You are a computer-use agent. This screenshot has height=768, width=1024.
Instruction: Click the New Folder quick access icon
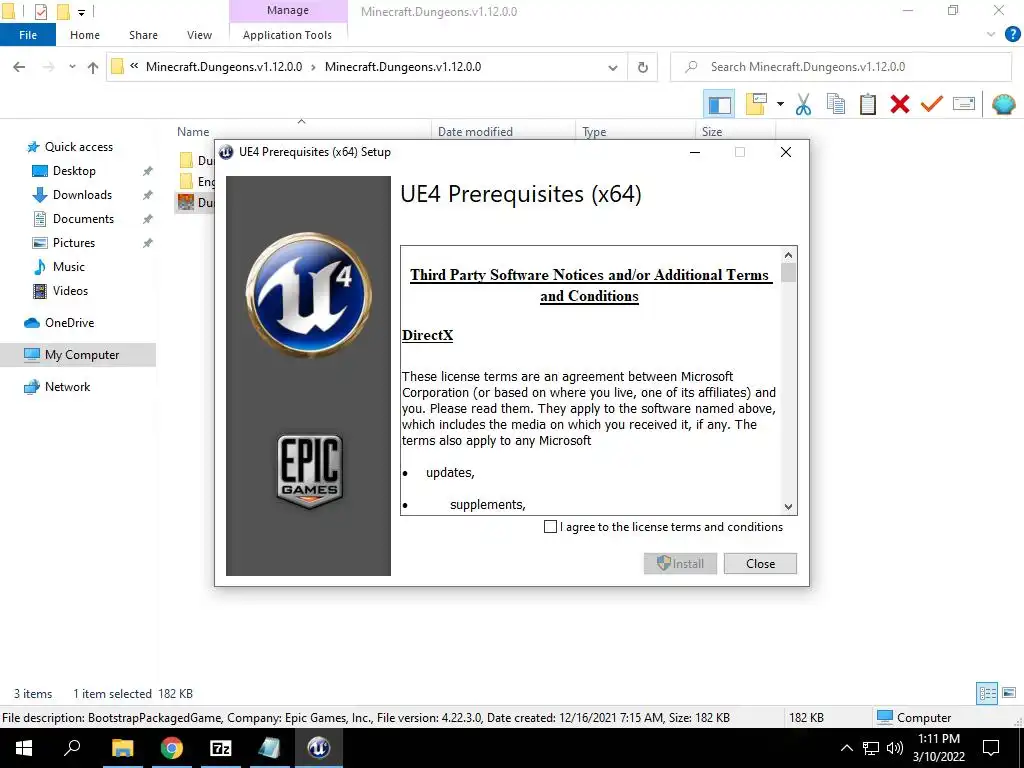click(x=63, y=11)
